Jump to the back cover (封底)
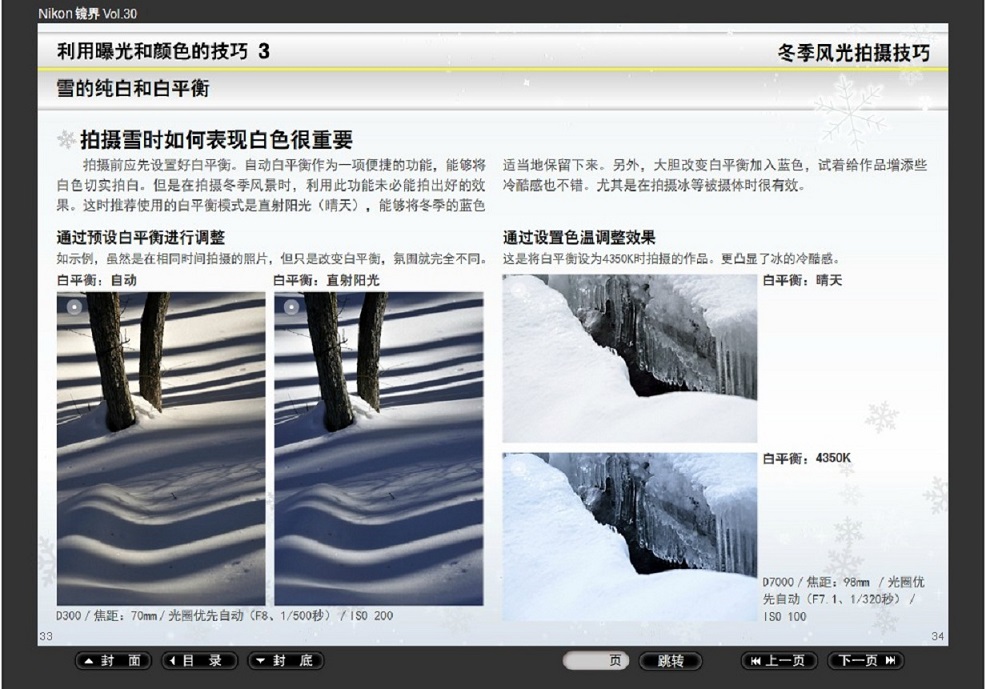 (x=285, y=661)
